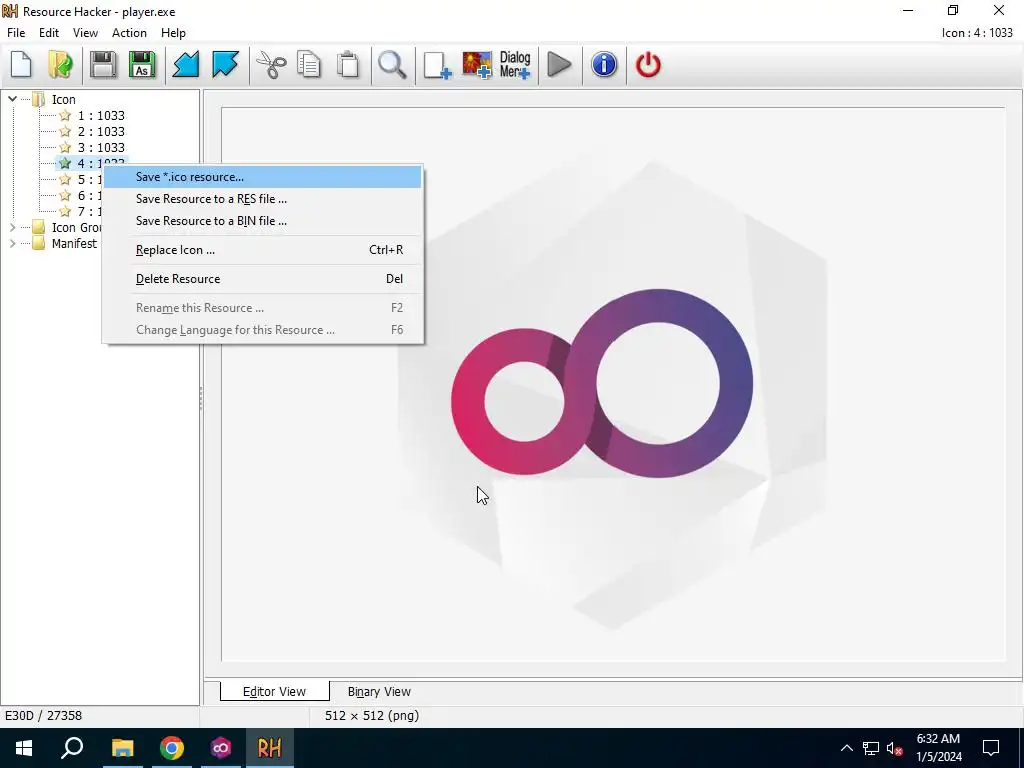Image resolution: width=1024 pixels, height=768 pixels.
Task: Click the green star of item 4
Action: point(65,163)
